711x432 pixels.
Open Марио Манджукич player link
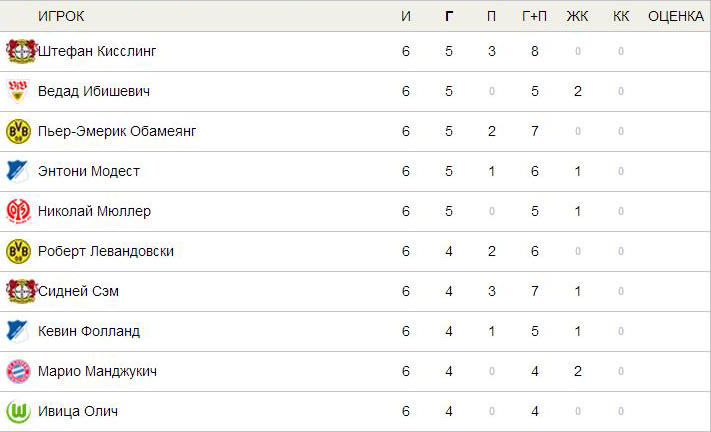pos(97,371)
